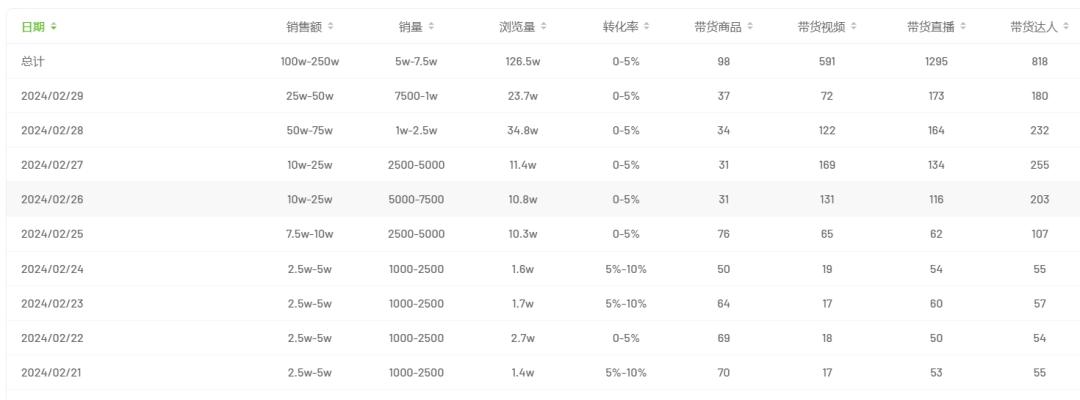Click the 2024/02/24 date cell
This screenshot has width=1080, height=400.
tap(52, 269)
